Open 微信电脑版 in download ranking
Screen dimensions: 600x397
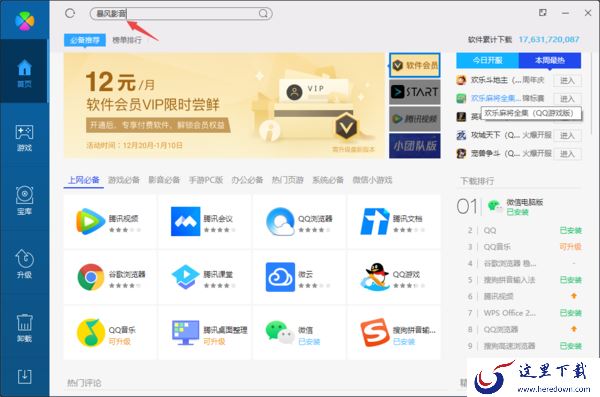point(524,202)
